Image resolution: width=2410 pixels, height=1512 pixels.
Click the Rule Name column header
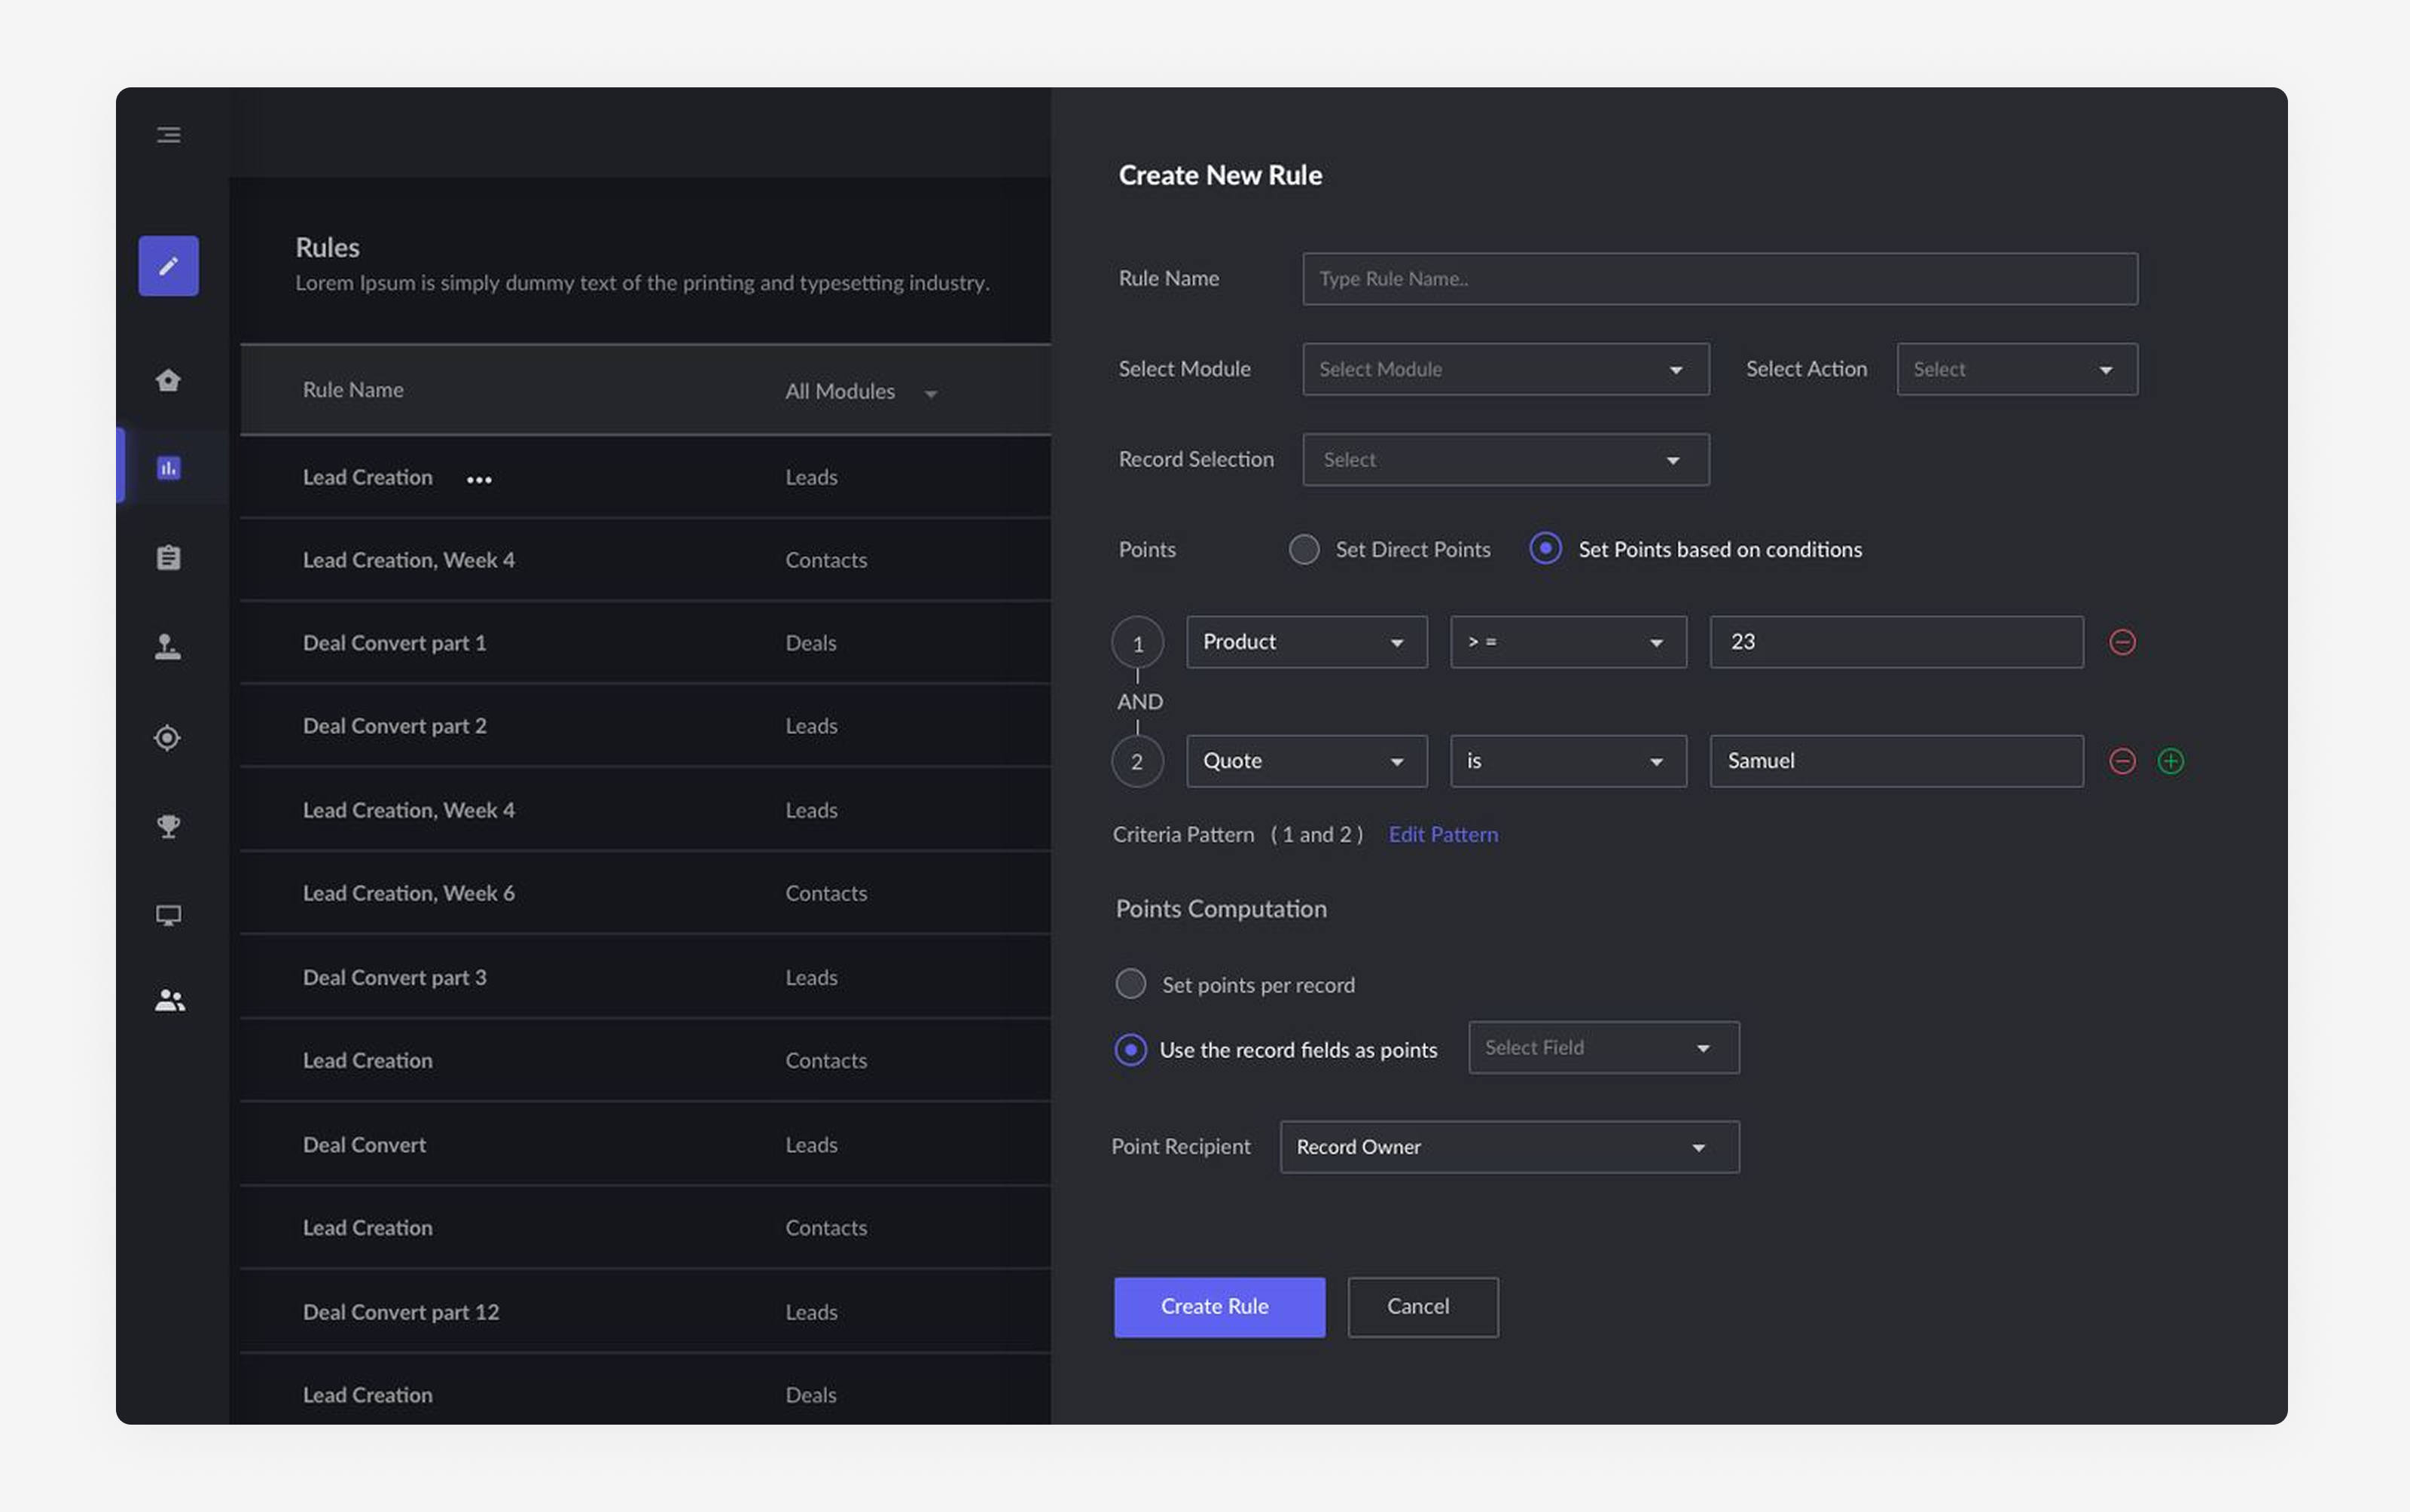tap(353, 390)
